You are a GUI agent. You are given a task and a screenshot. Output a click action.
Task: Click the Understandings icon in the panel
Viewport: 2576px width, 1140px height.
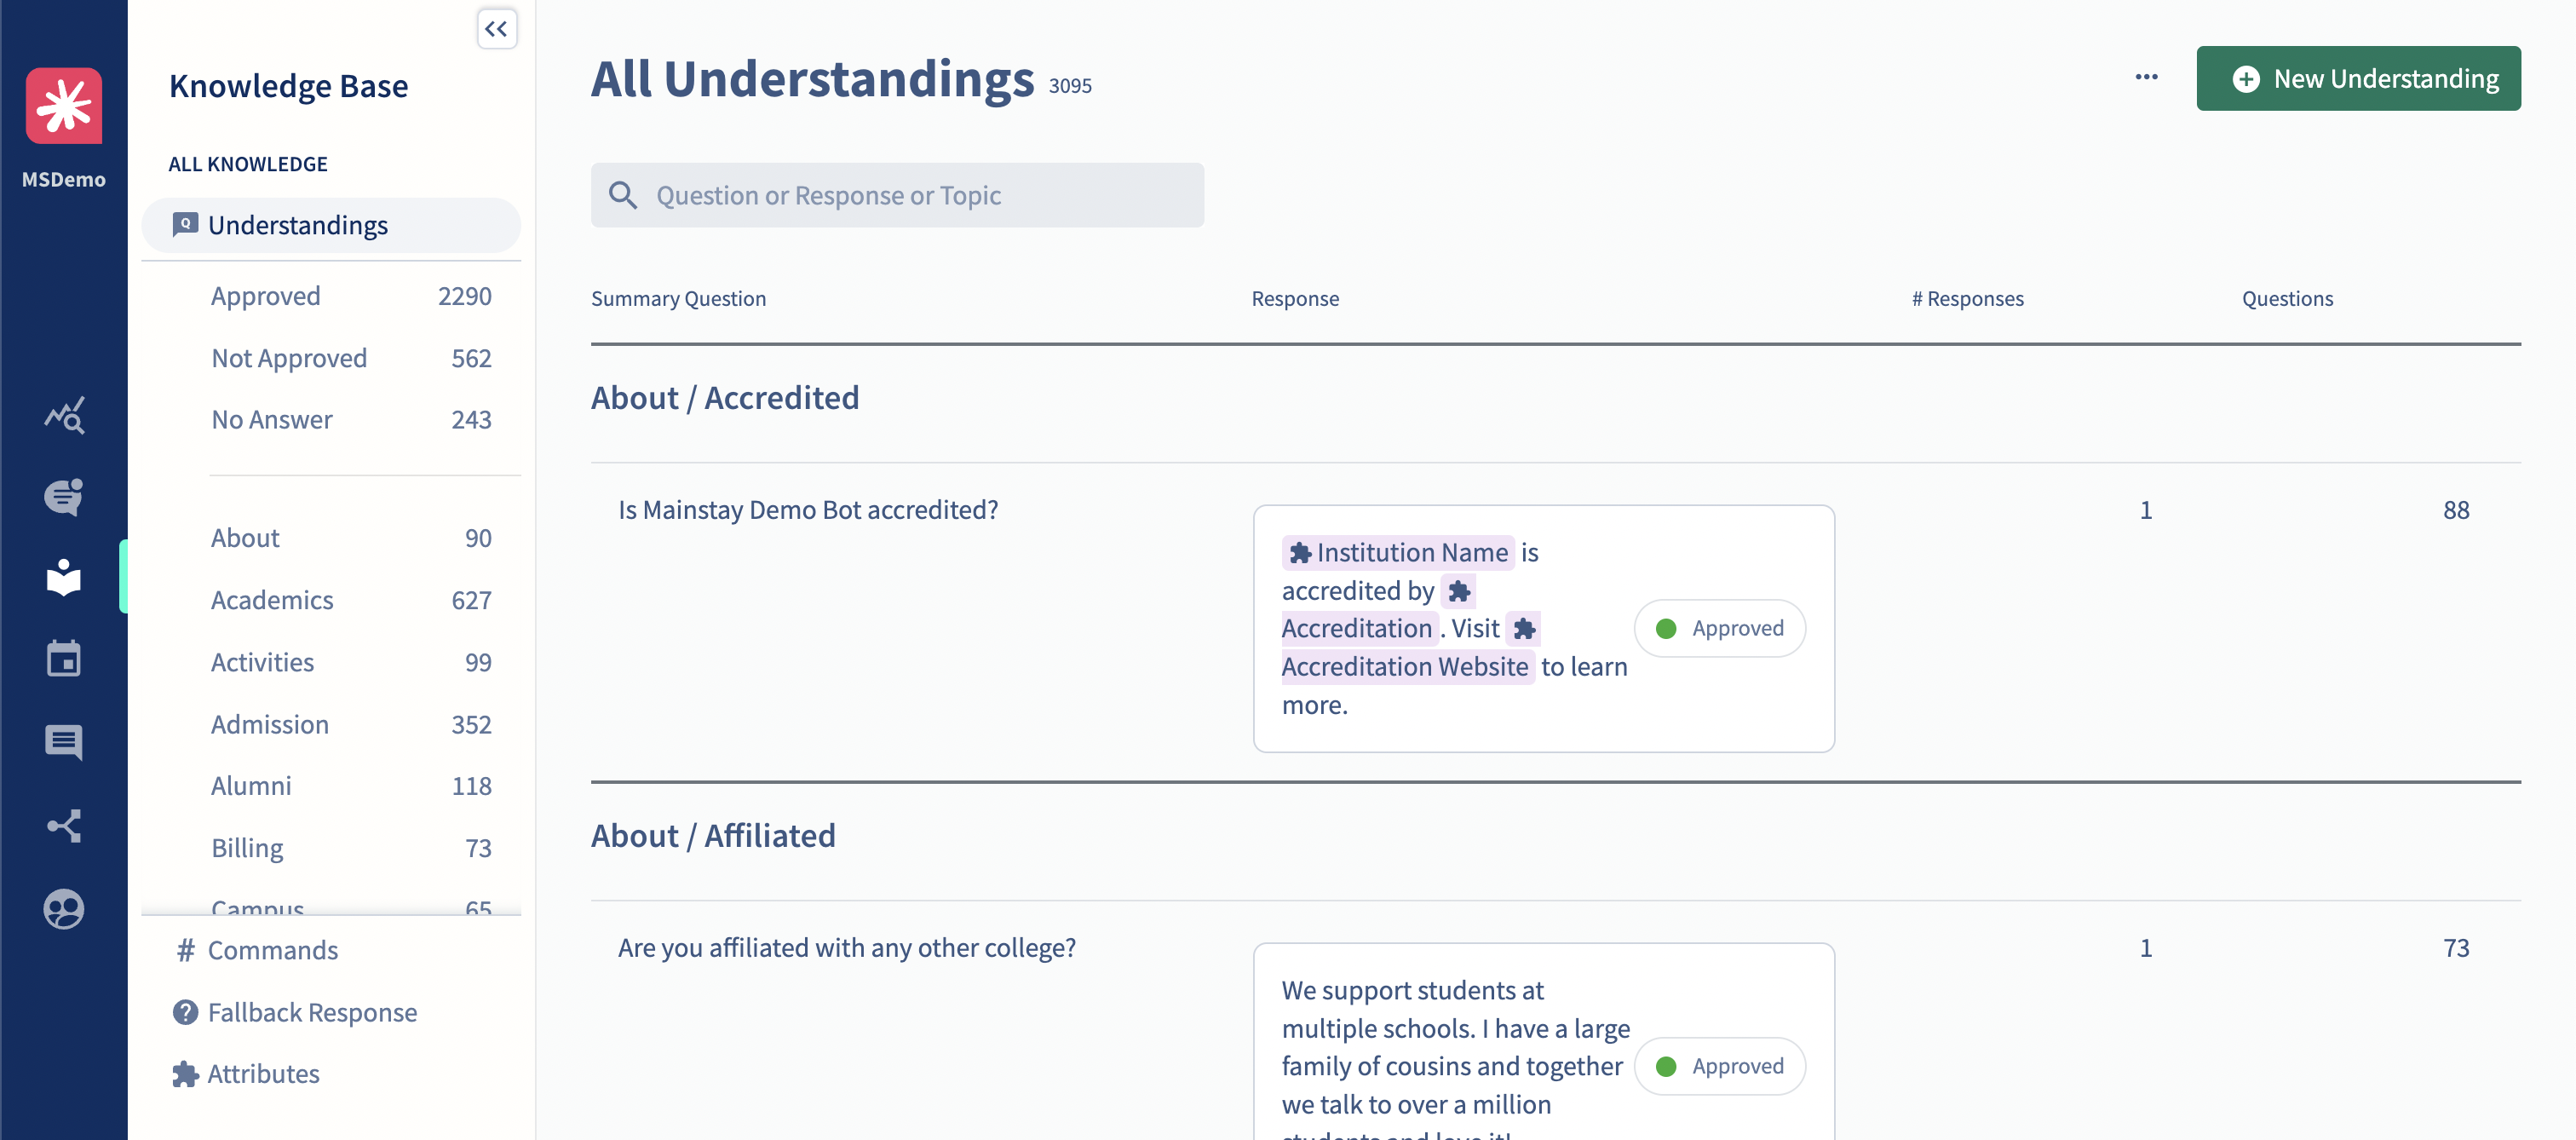[185, 225]
